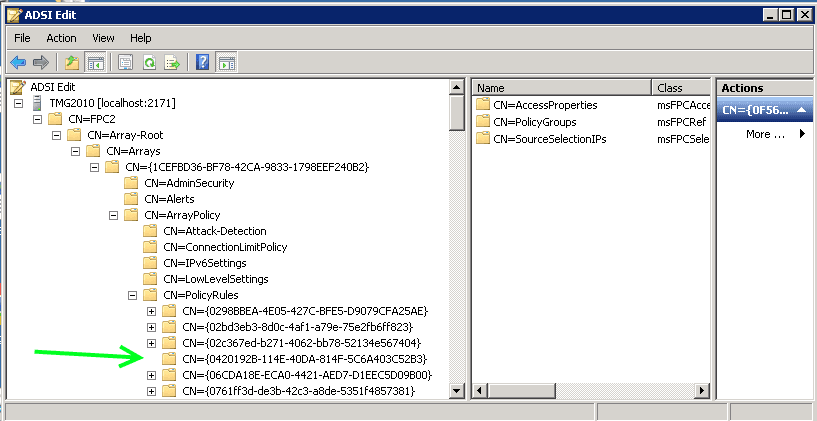Click the CN=SourceSelectionIPs folder icon
The width and height of the screenshot is (817, 421).
[483, 139]
